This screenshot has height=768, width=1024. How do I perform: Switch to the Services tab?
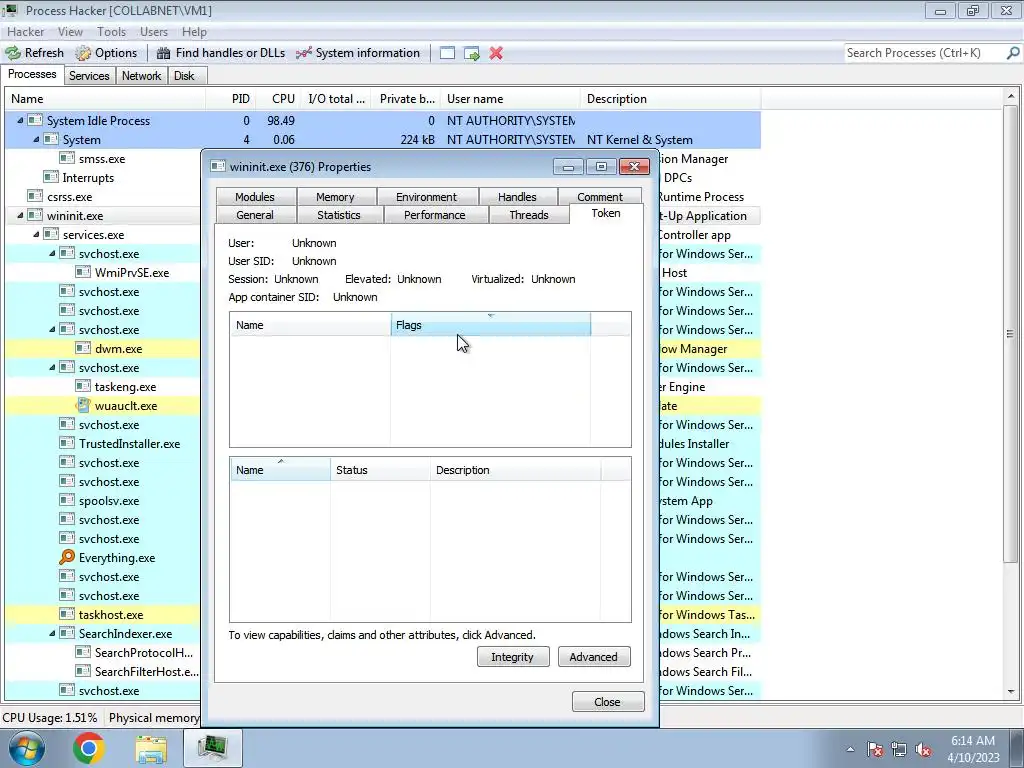point(89,76)
